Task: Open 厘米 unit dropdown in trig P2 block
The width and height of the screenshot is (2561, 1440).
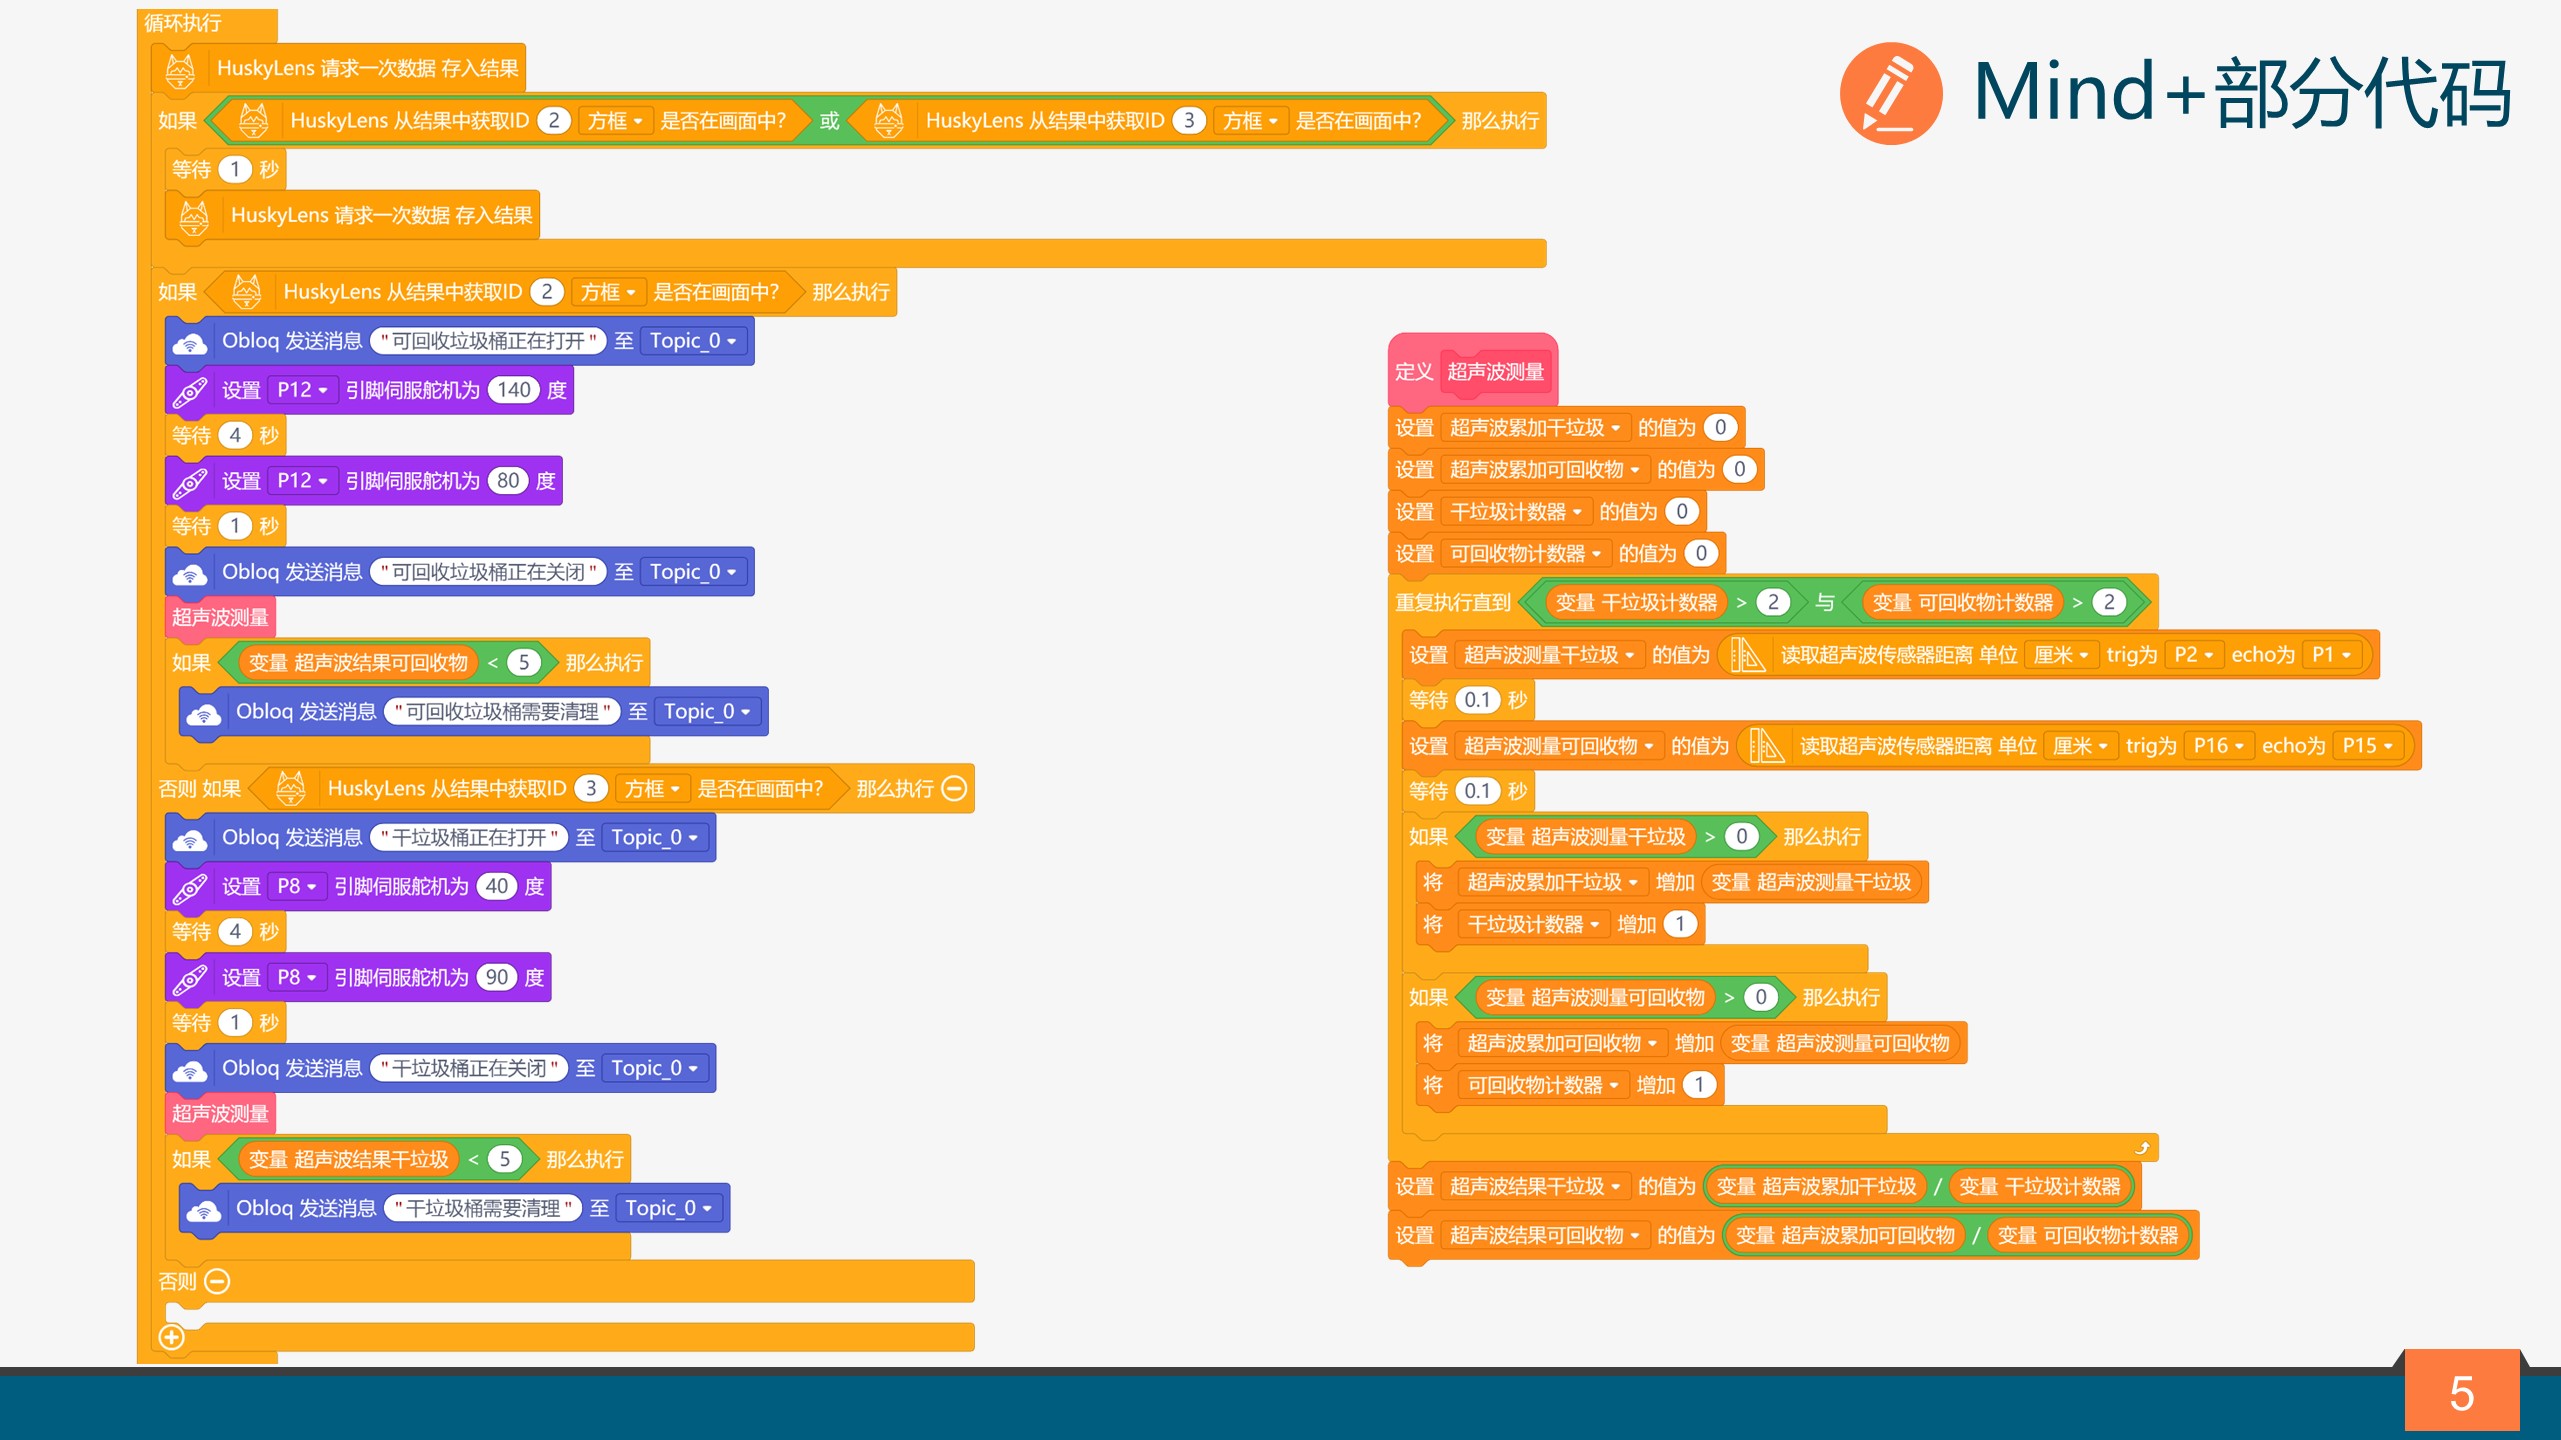Action: [x=2061, y=655]
